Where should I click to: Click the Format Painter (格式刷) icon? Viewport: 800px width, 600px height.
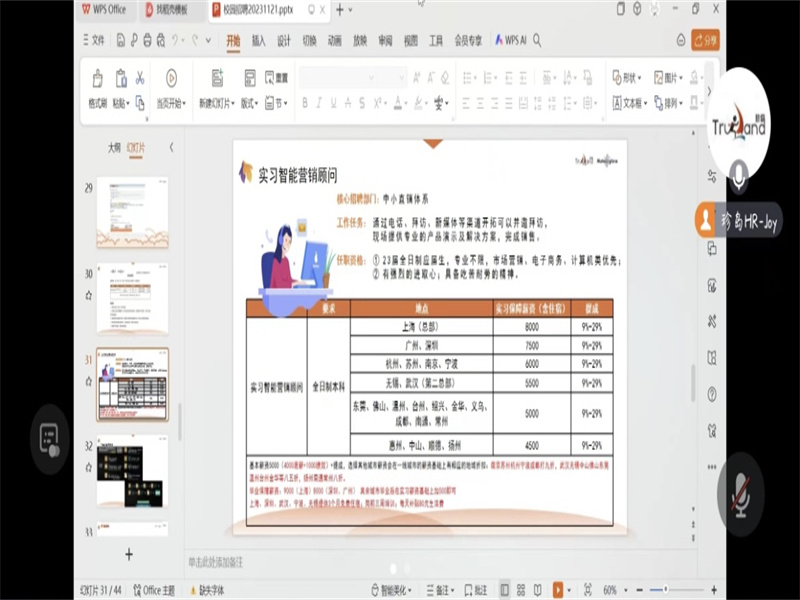click(97, 79)
